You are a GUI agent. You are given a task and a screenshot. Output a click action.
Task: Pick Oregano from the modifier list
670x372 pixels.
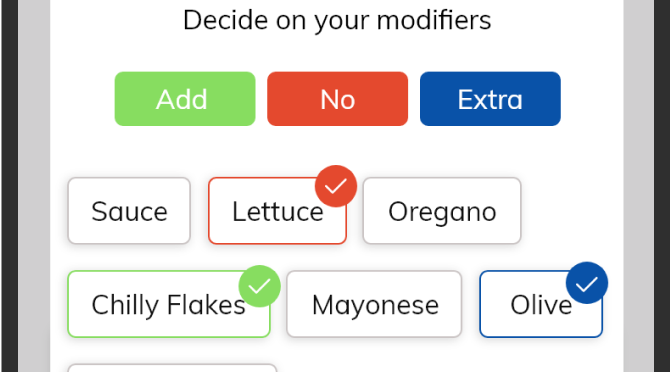click(x=442, y=211)
